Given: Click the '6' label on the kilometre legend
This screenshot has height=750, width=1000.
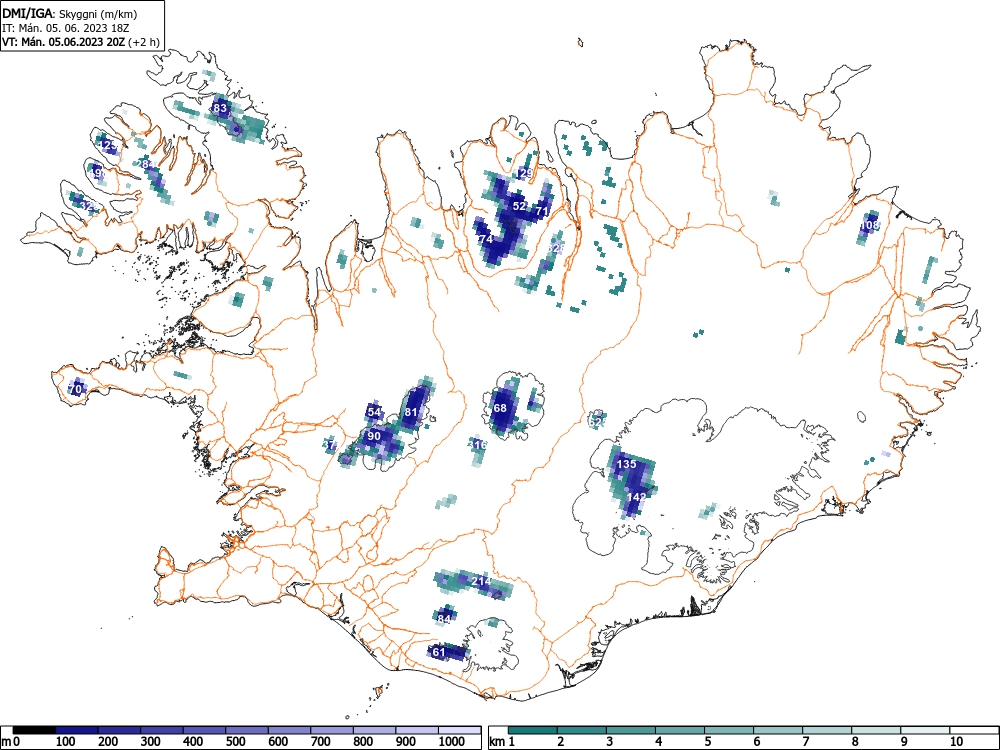Looking at the screenshot, I should pyautogui.click(x=756, y=741).
